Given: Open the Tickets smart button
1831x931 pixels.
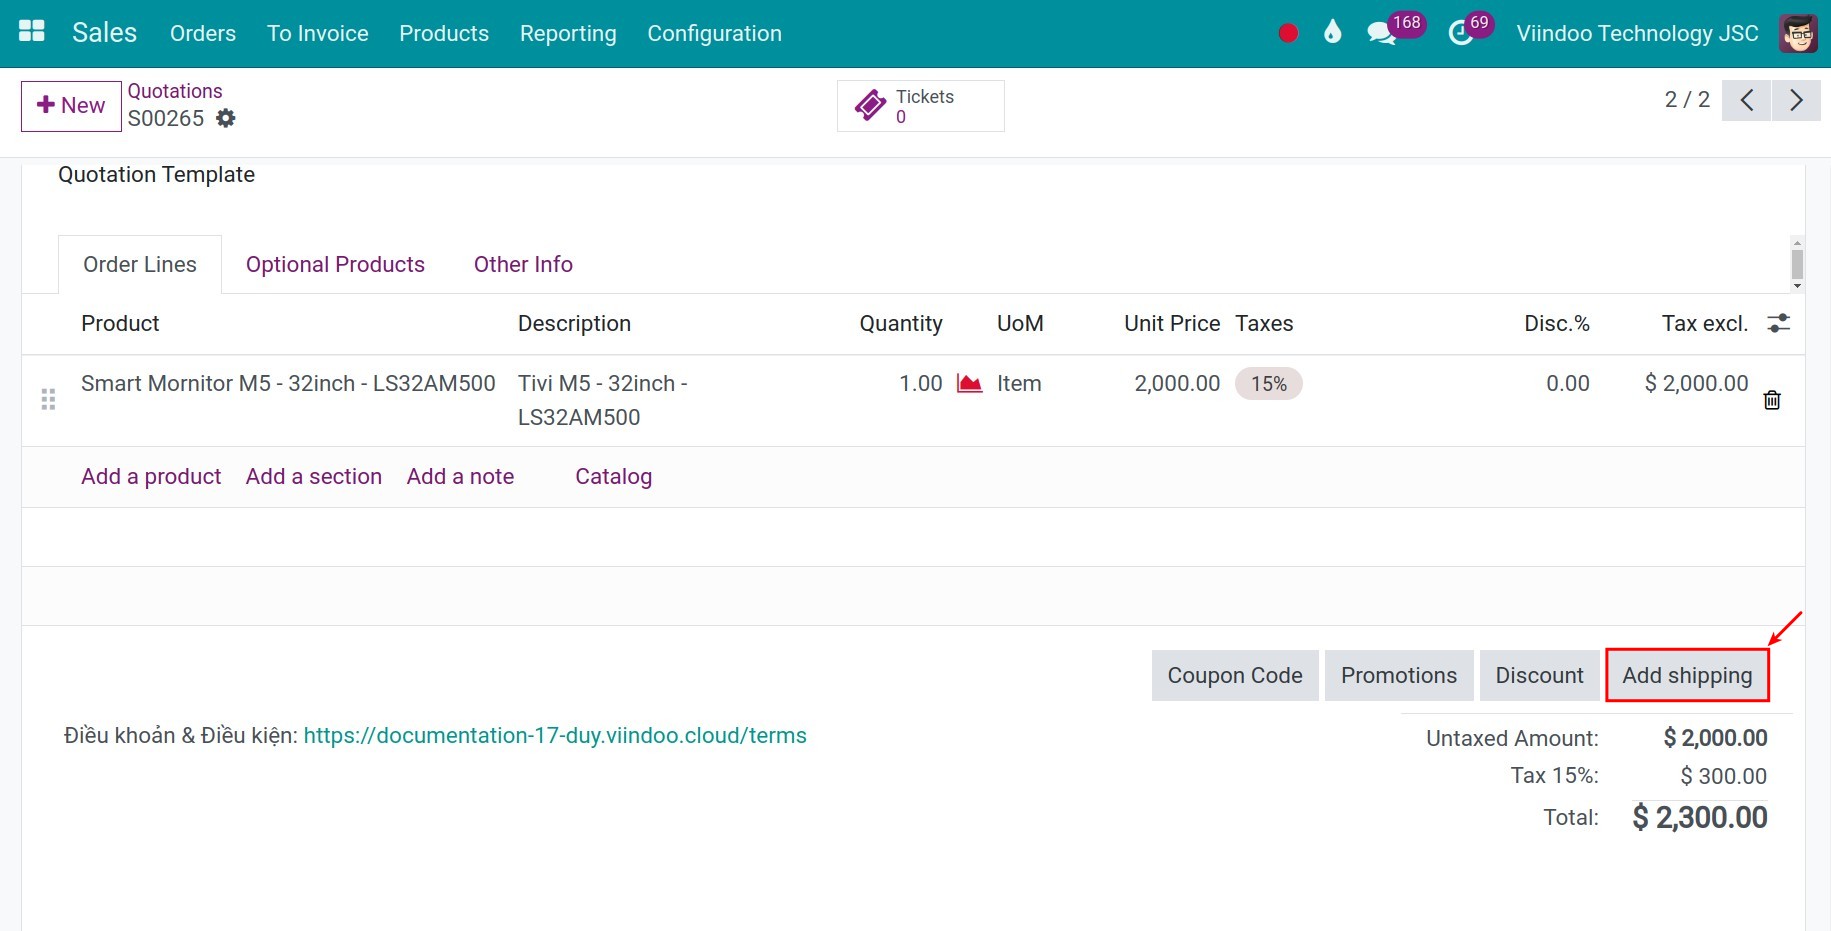Looking at the screenshot, I should click(x=920, y=106).
